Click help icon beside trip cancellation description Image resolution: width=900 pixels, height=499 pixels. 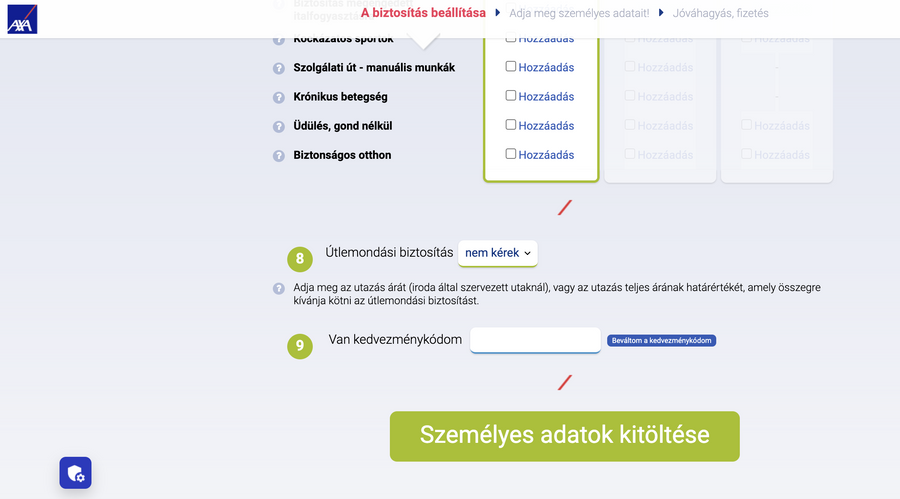point(279,289)
